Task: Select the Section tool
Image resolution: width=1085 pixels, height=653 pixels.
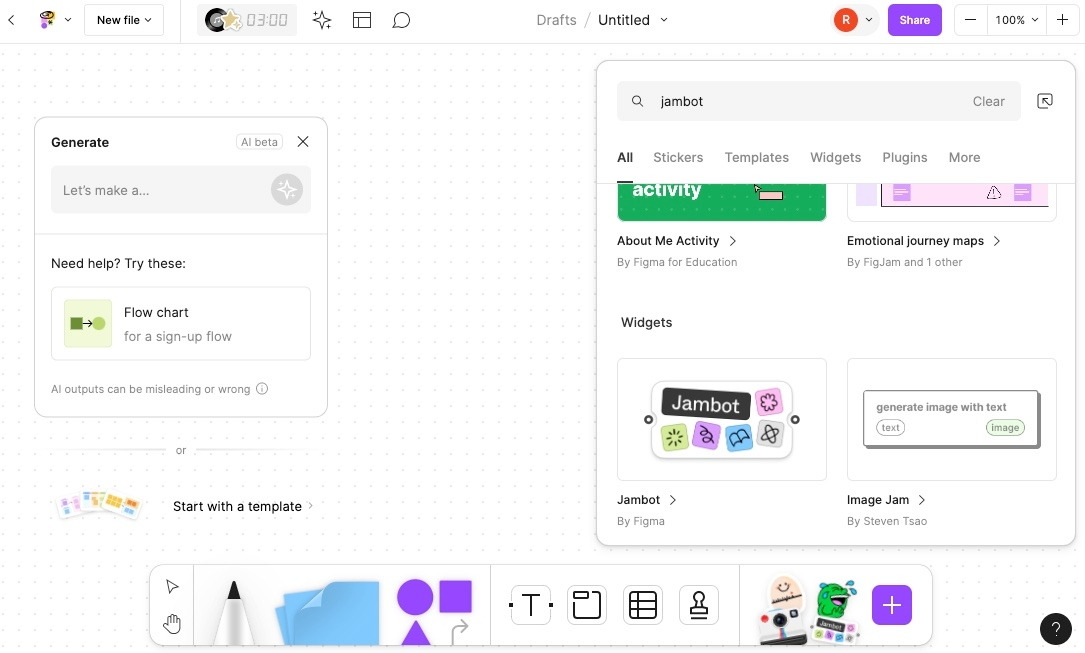Action: point(586,605)
